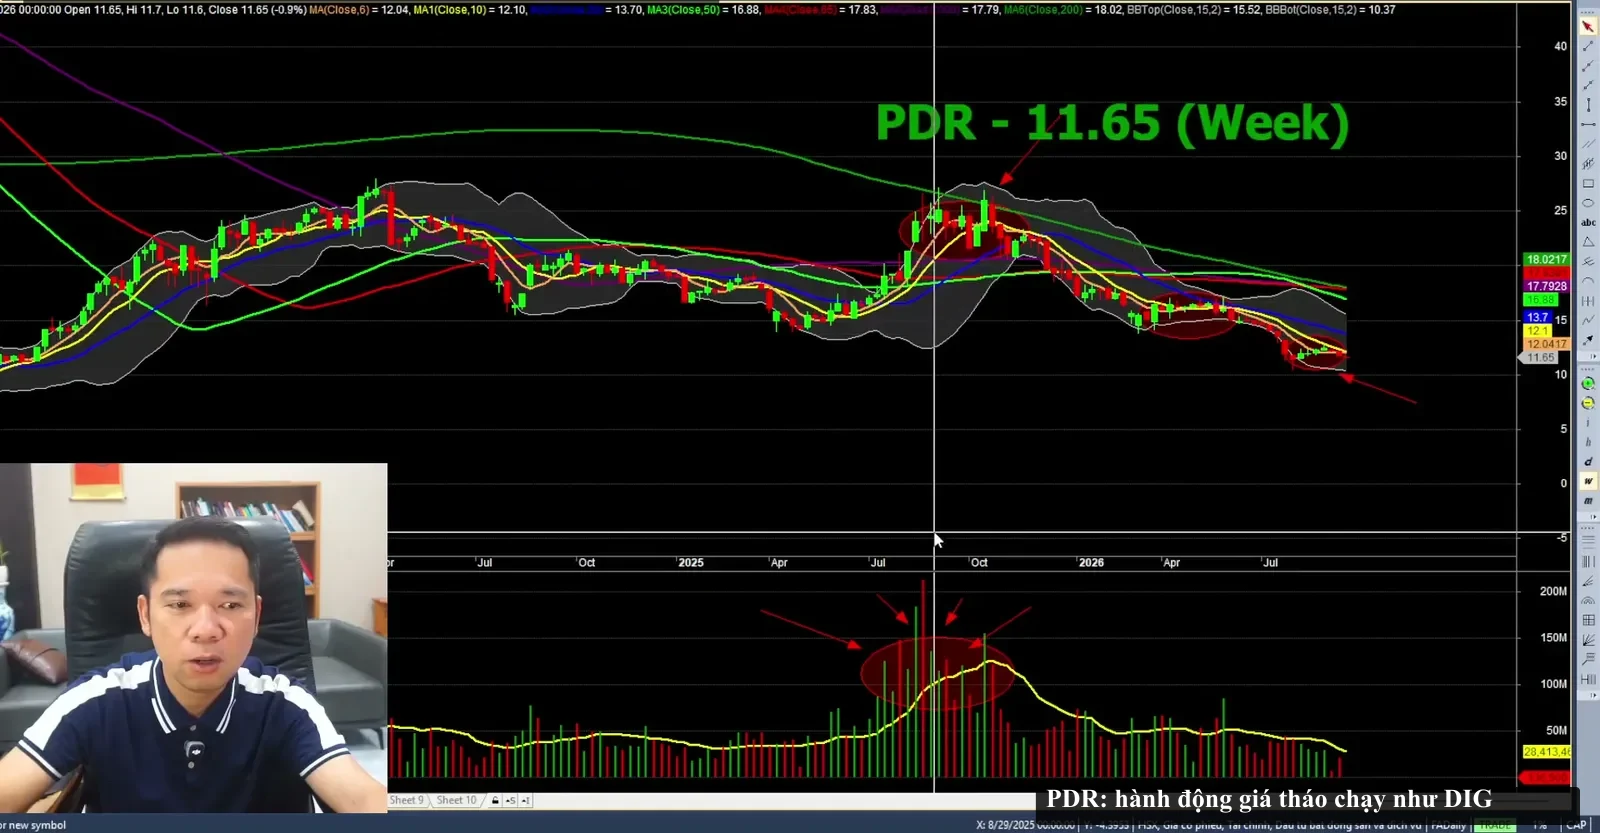Viewport: 1600px width, 833px height.
Task: Expand the drawing tools toolbar overflow
Action: coord(1594,356)
